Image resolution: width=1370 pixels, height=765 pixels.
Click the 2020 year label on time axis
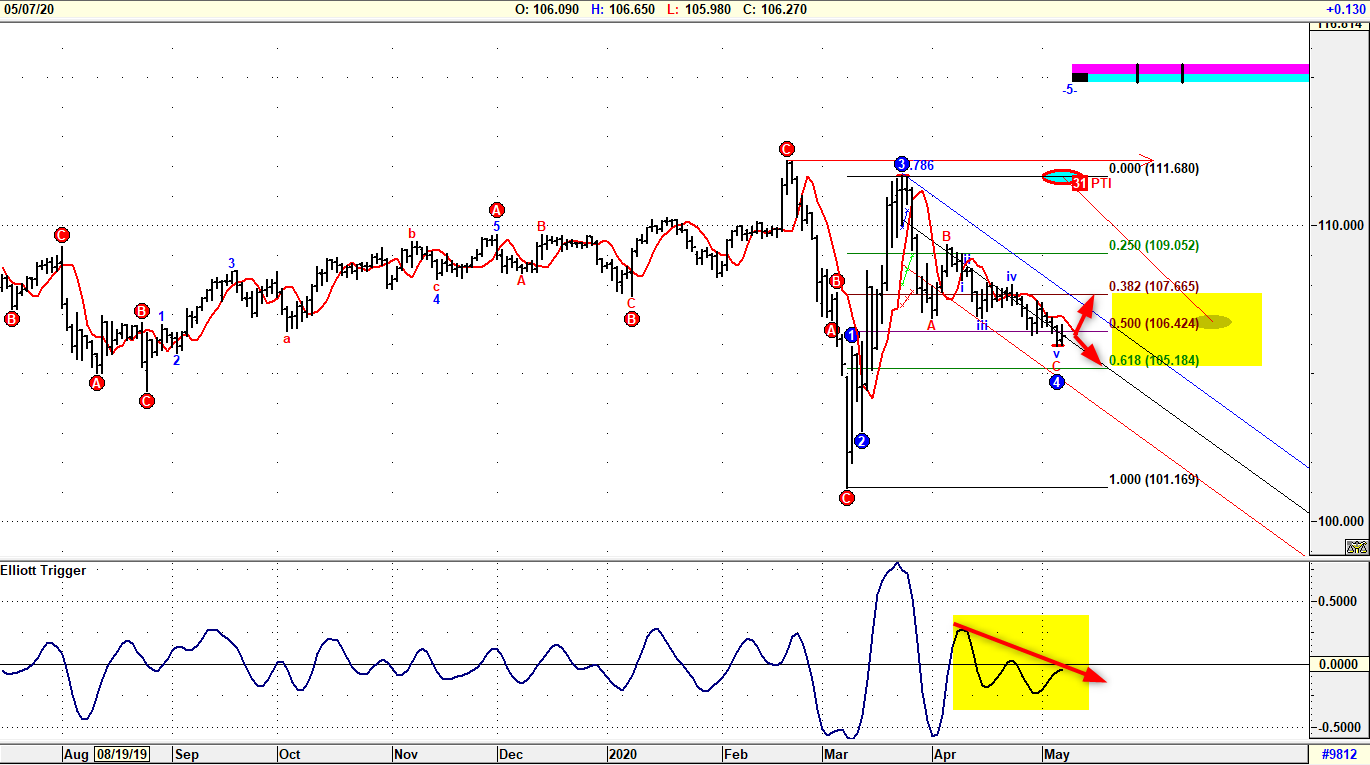623,754
